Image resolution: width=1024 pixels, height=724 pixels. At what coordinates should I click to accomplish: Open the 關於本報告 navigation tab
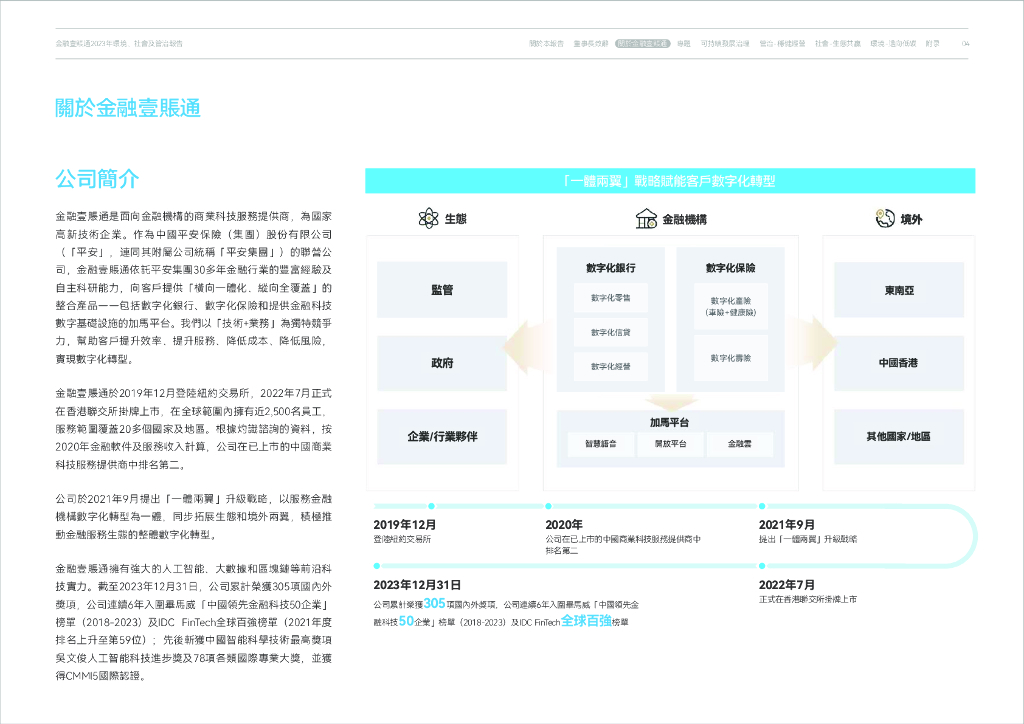[546, 44]
